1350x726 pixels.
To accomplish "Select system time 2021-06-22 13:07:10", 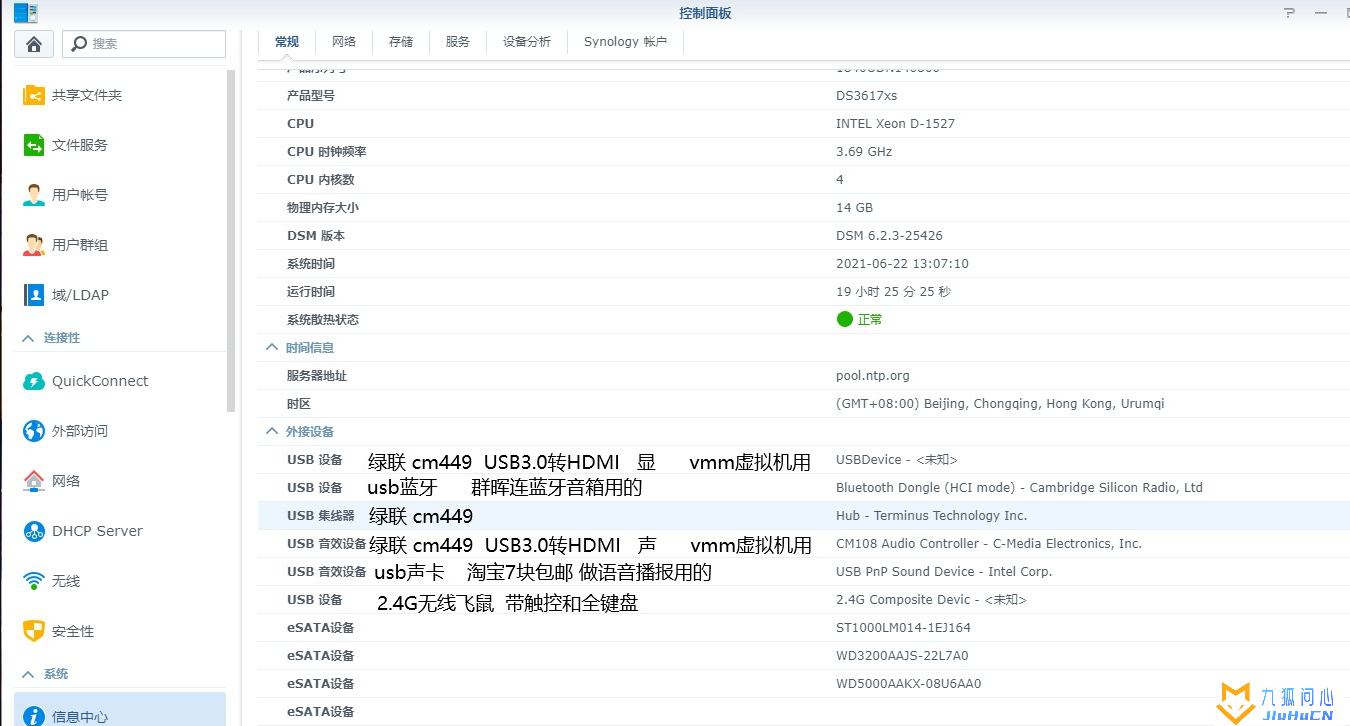I will [x=902, y=264].
